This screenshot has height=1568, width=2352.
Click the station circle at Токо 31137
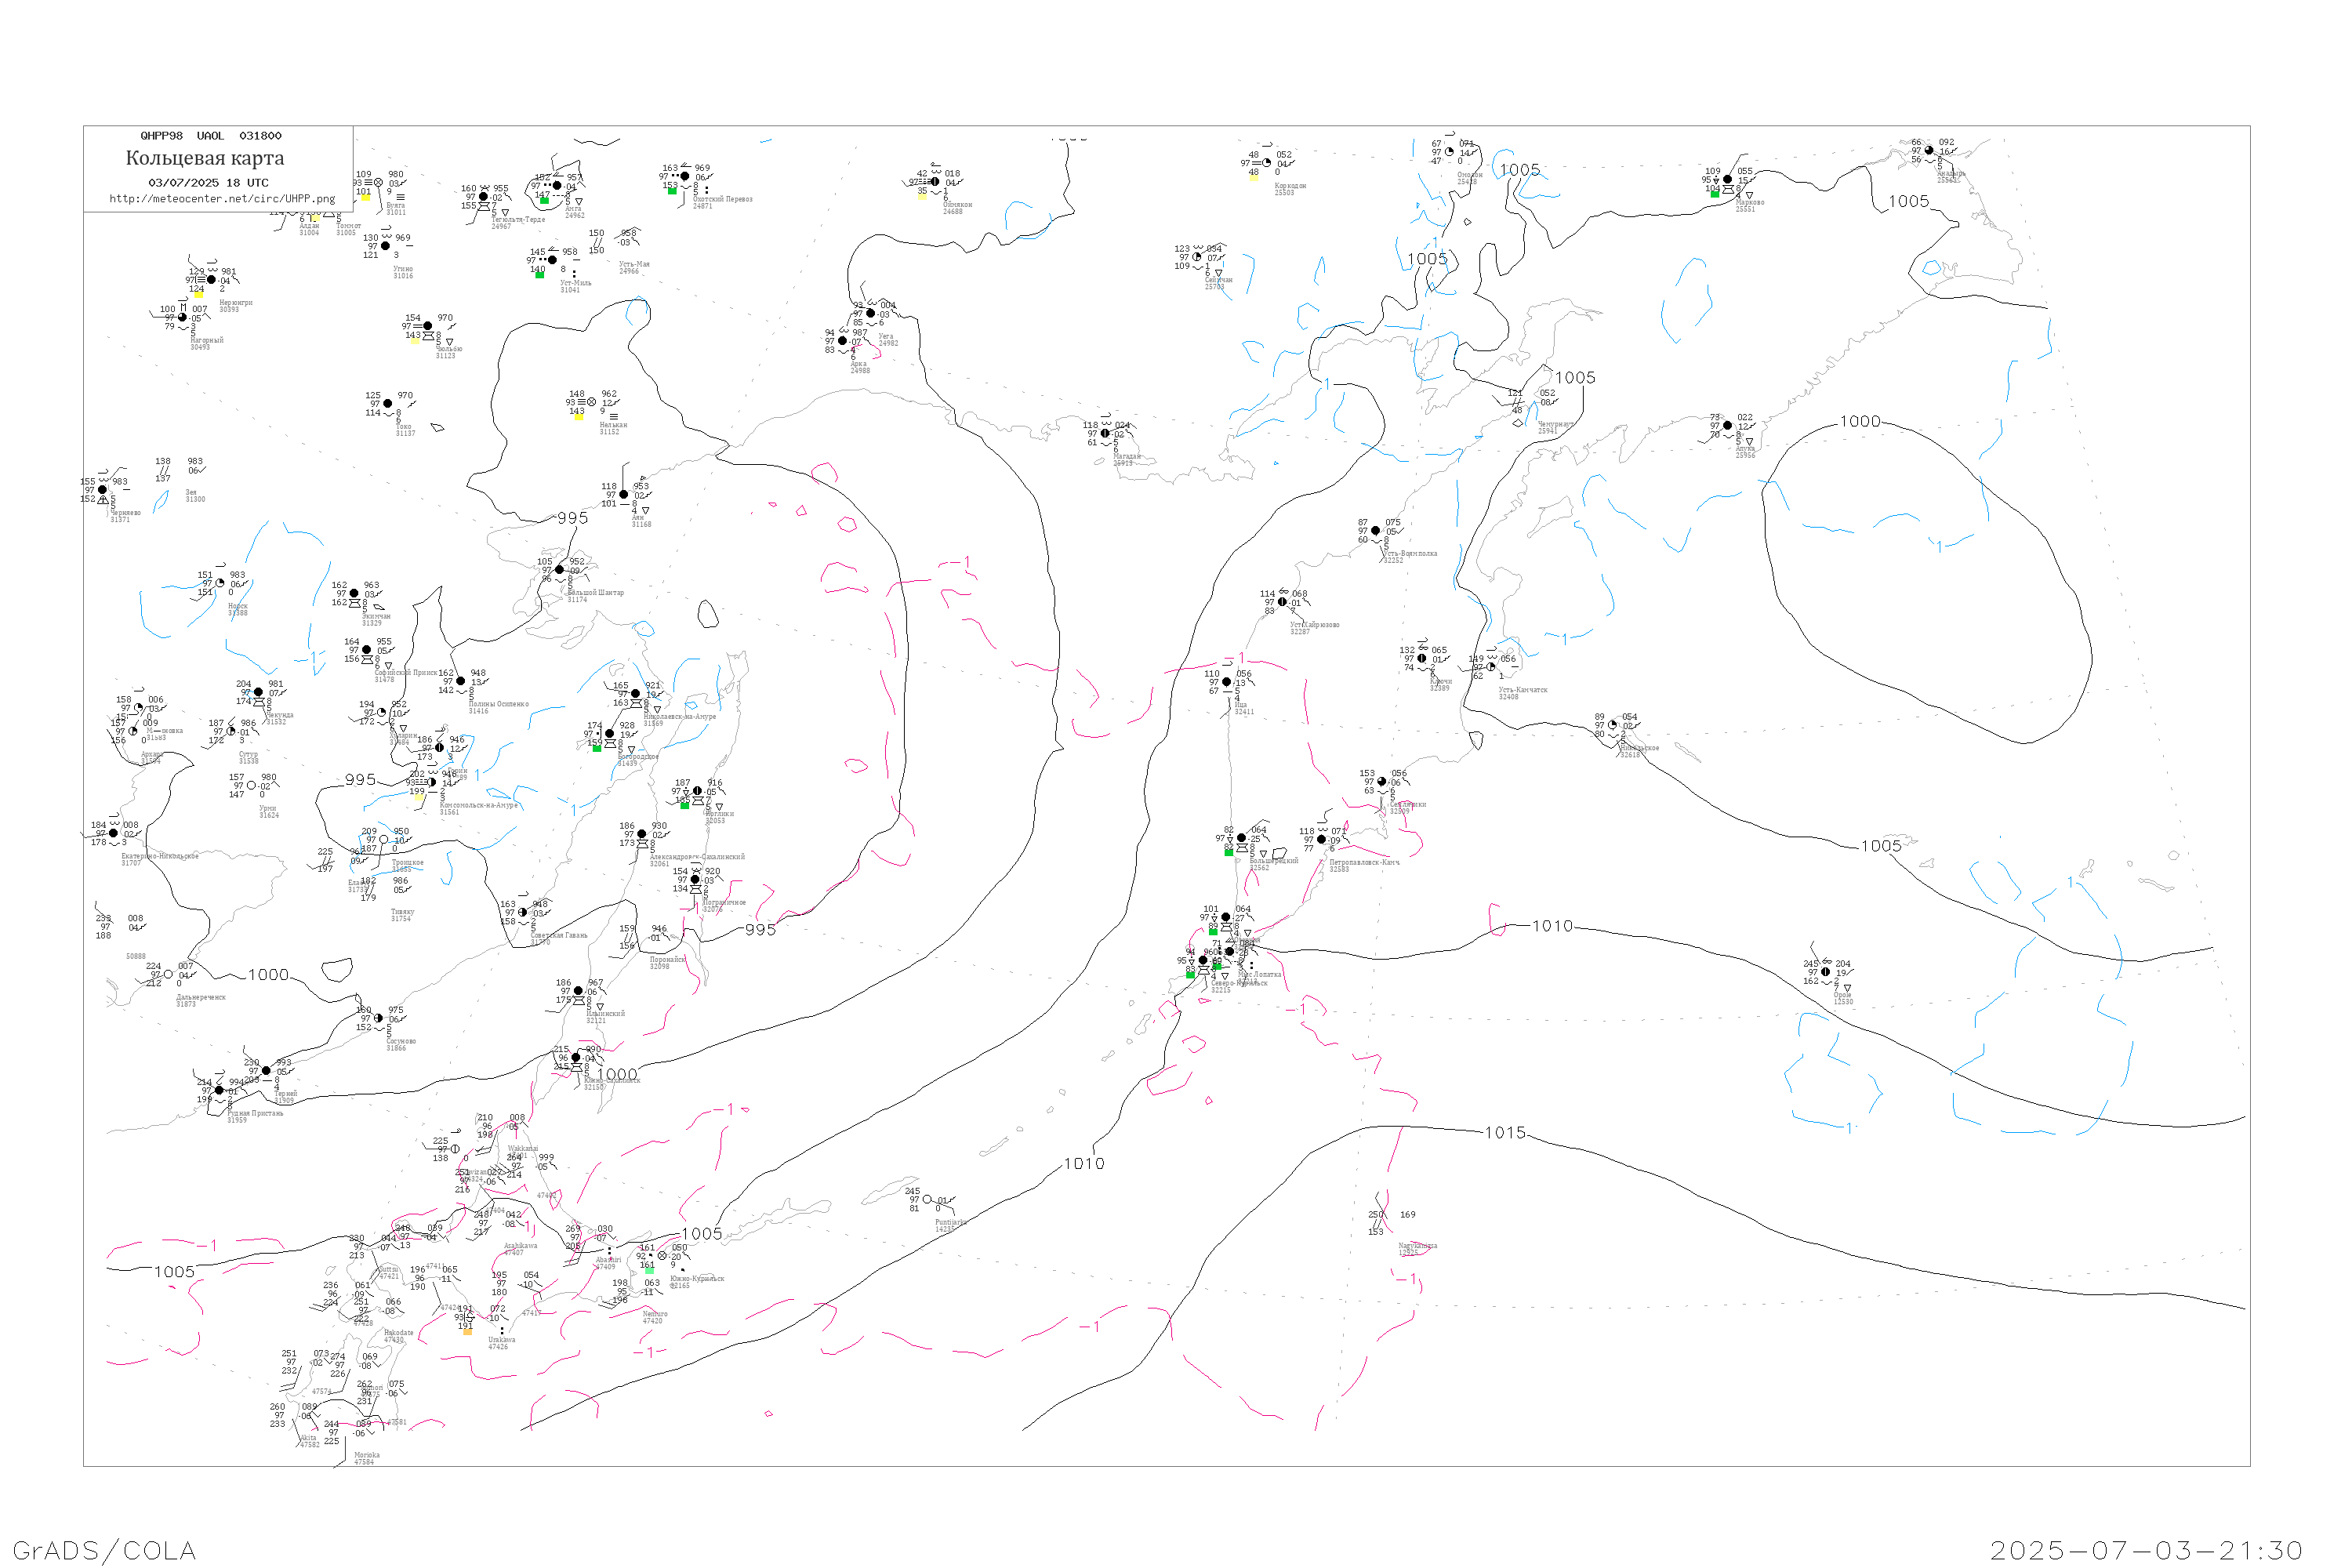(x=388, y=404)
